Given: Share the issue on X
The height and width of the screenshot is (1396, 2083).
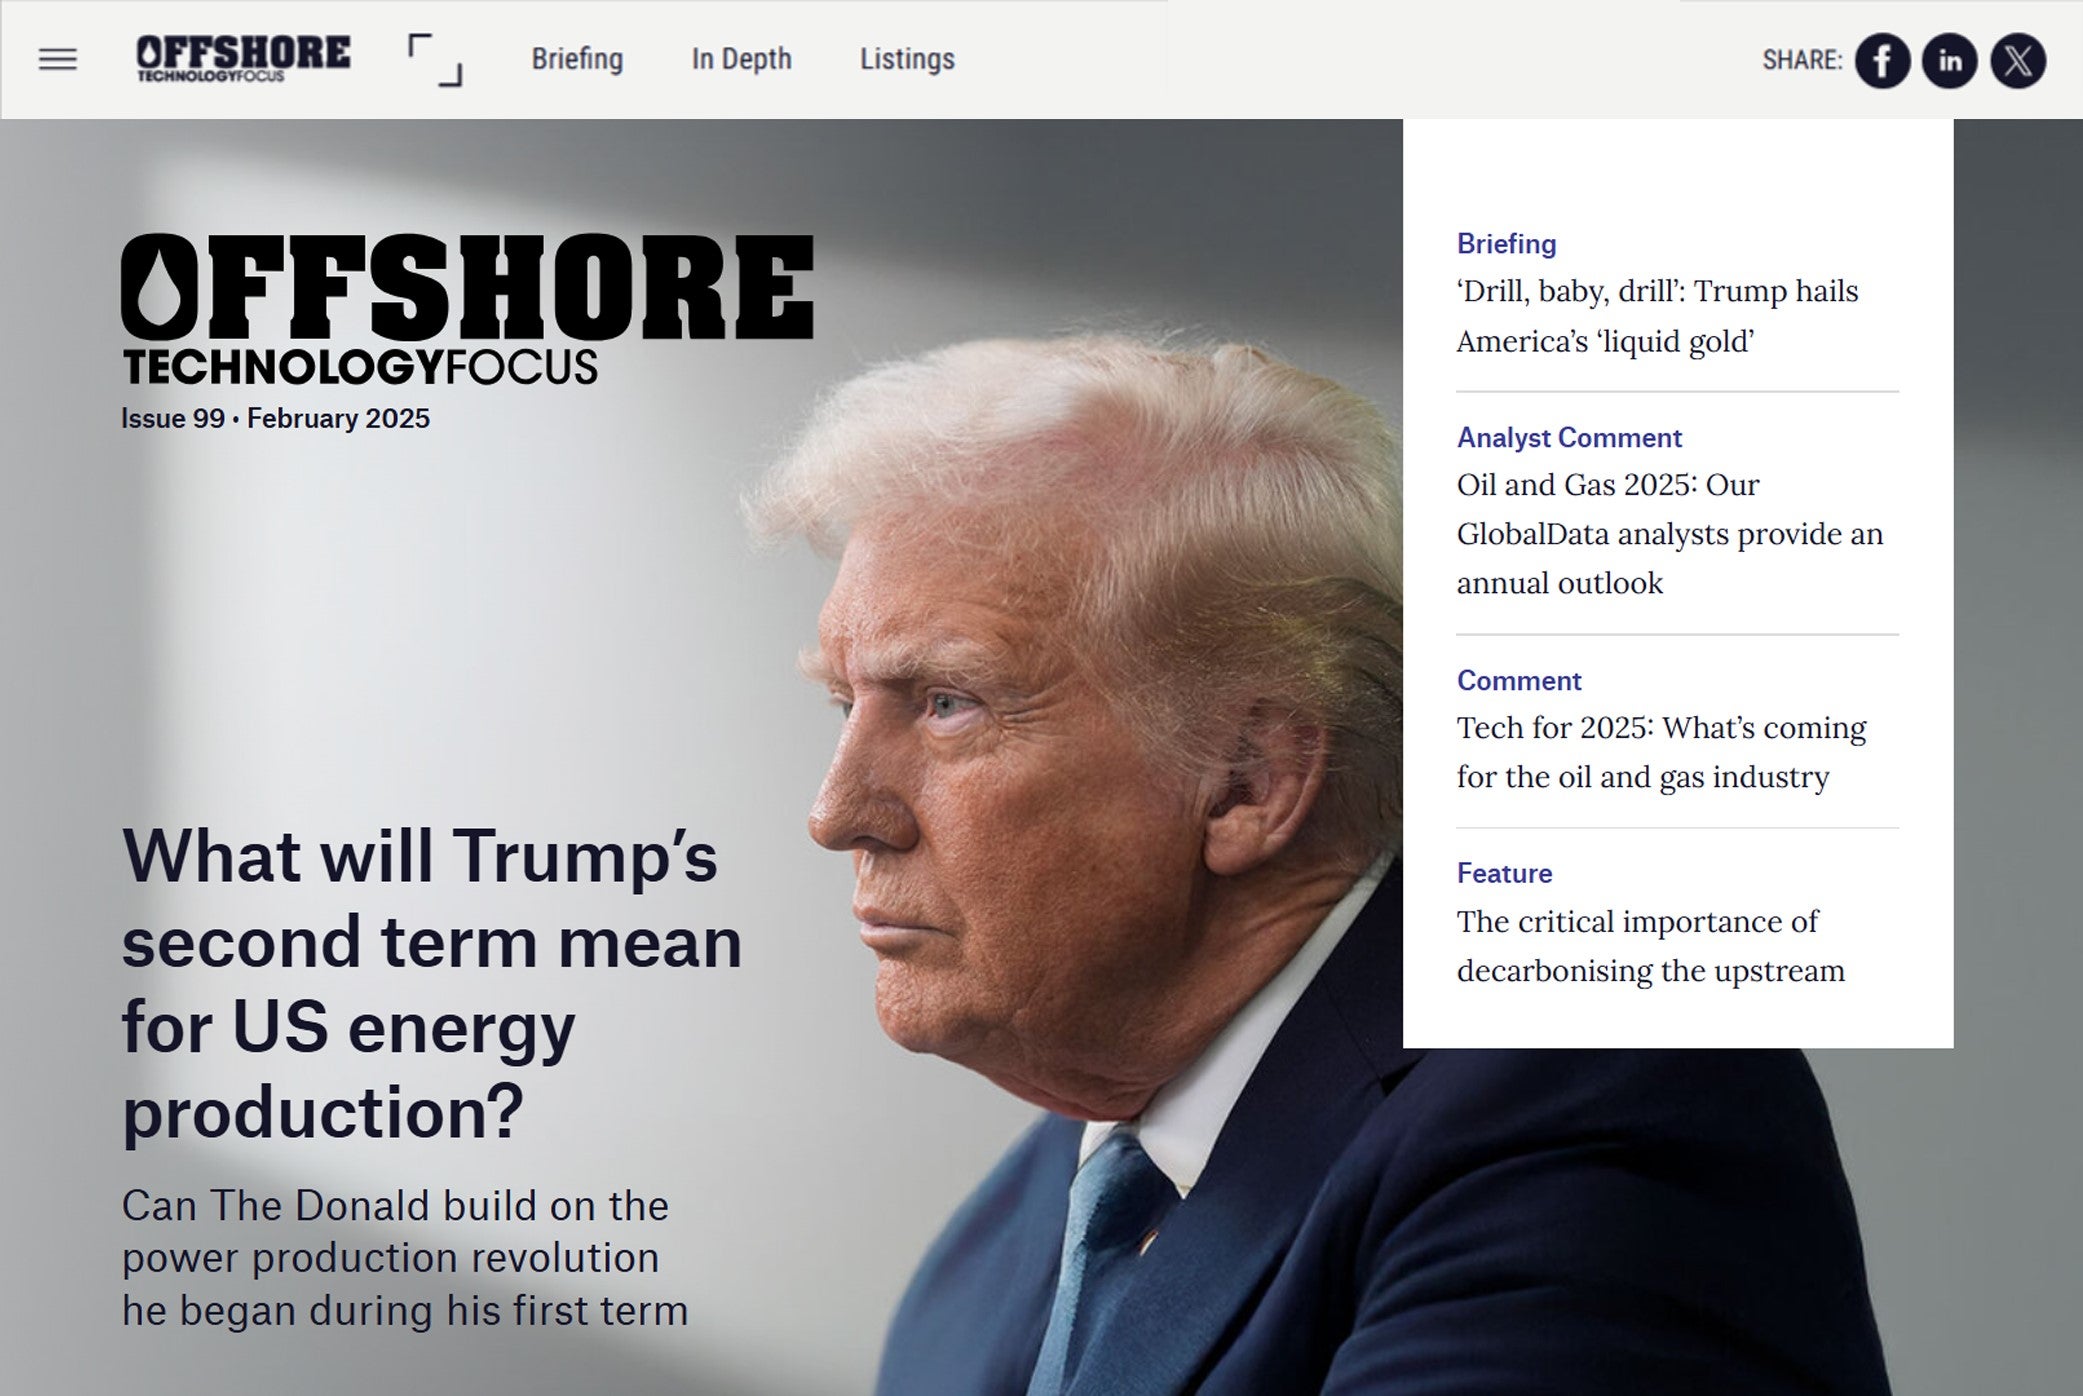Looking at the screenshot, I should click(x=2017, y=61).
